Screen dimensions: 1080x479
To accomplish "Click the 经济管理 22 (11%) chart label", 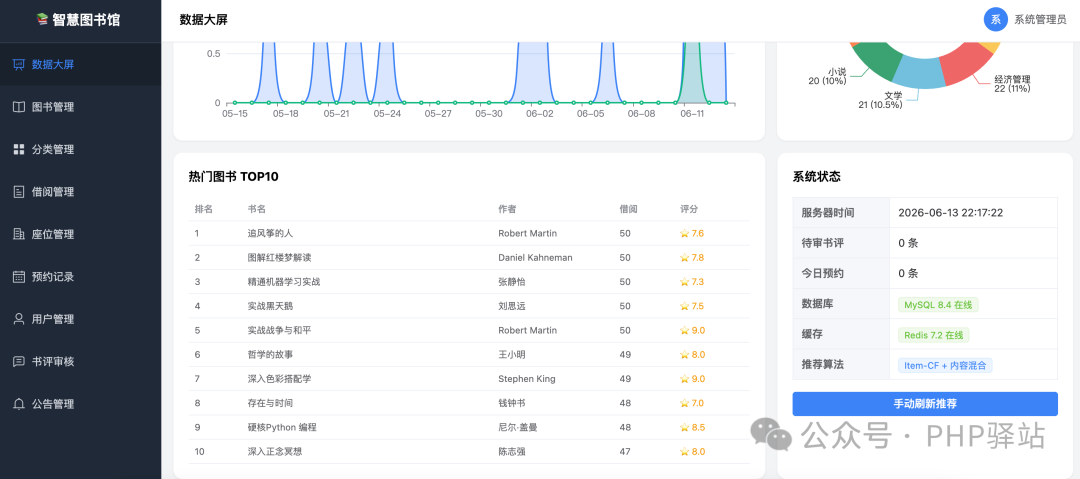I will [x=1012, y=83].
